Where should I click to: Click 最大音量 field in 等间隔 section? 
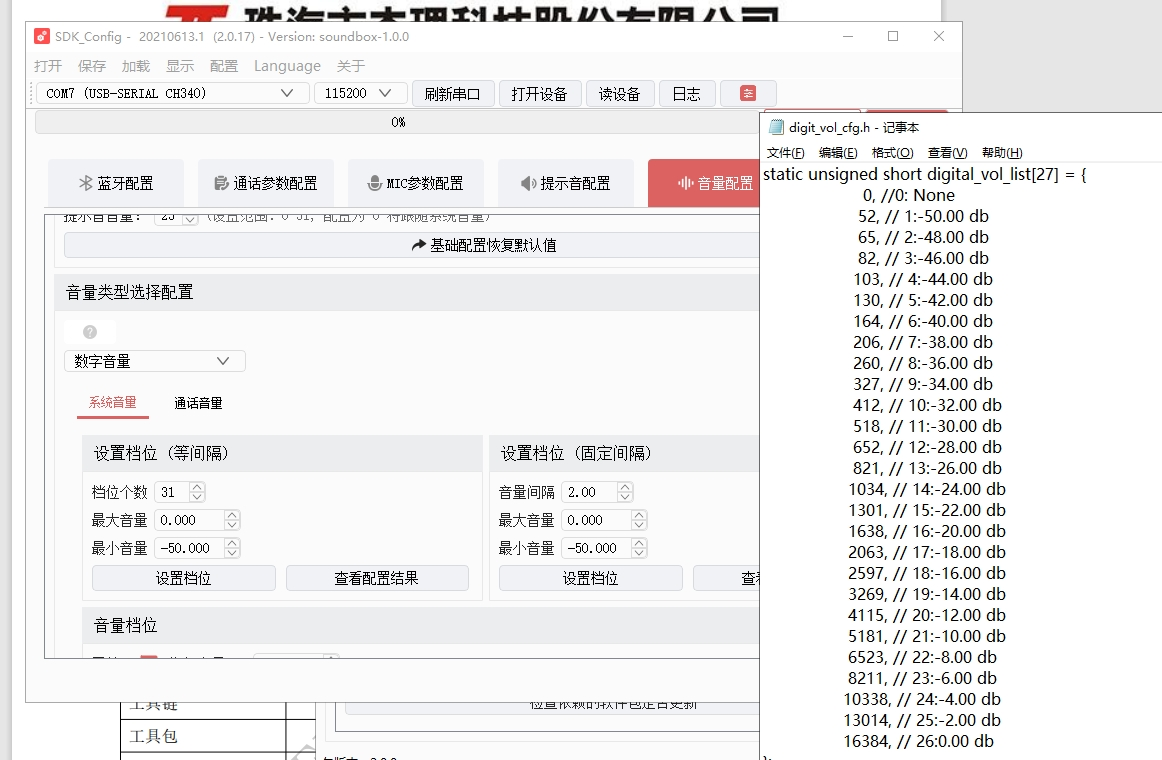coord(189,520)
